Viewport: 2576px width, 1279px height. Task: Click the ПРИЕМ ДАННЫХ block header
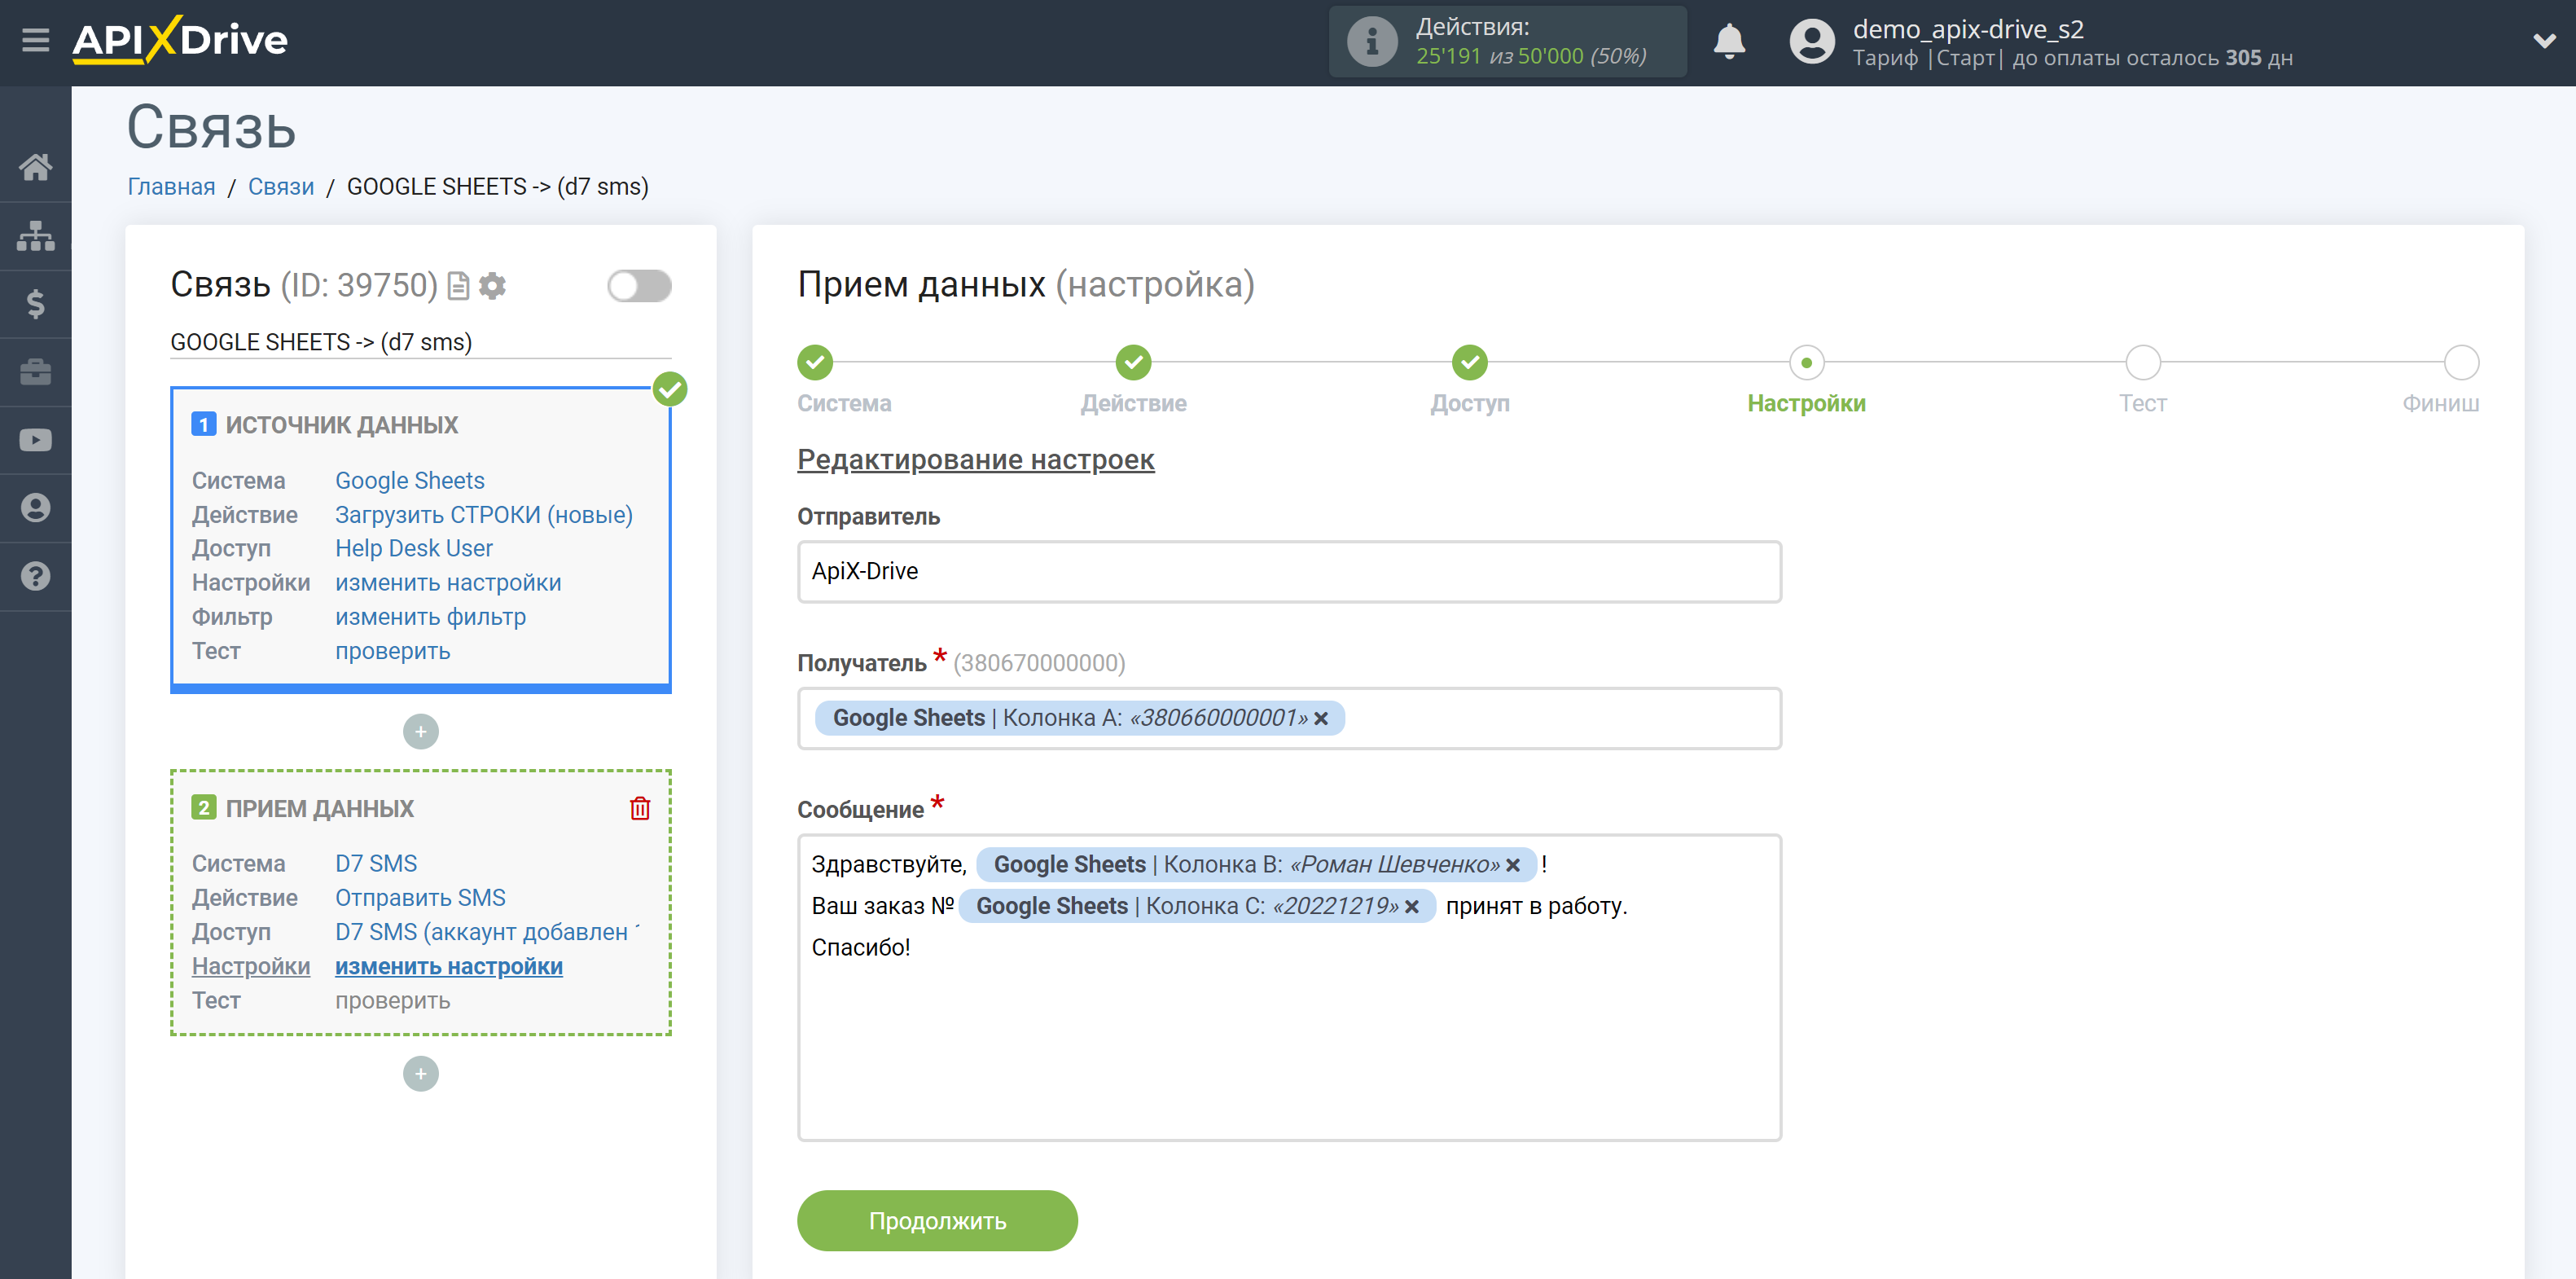(320, 809)
